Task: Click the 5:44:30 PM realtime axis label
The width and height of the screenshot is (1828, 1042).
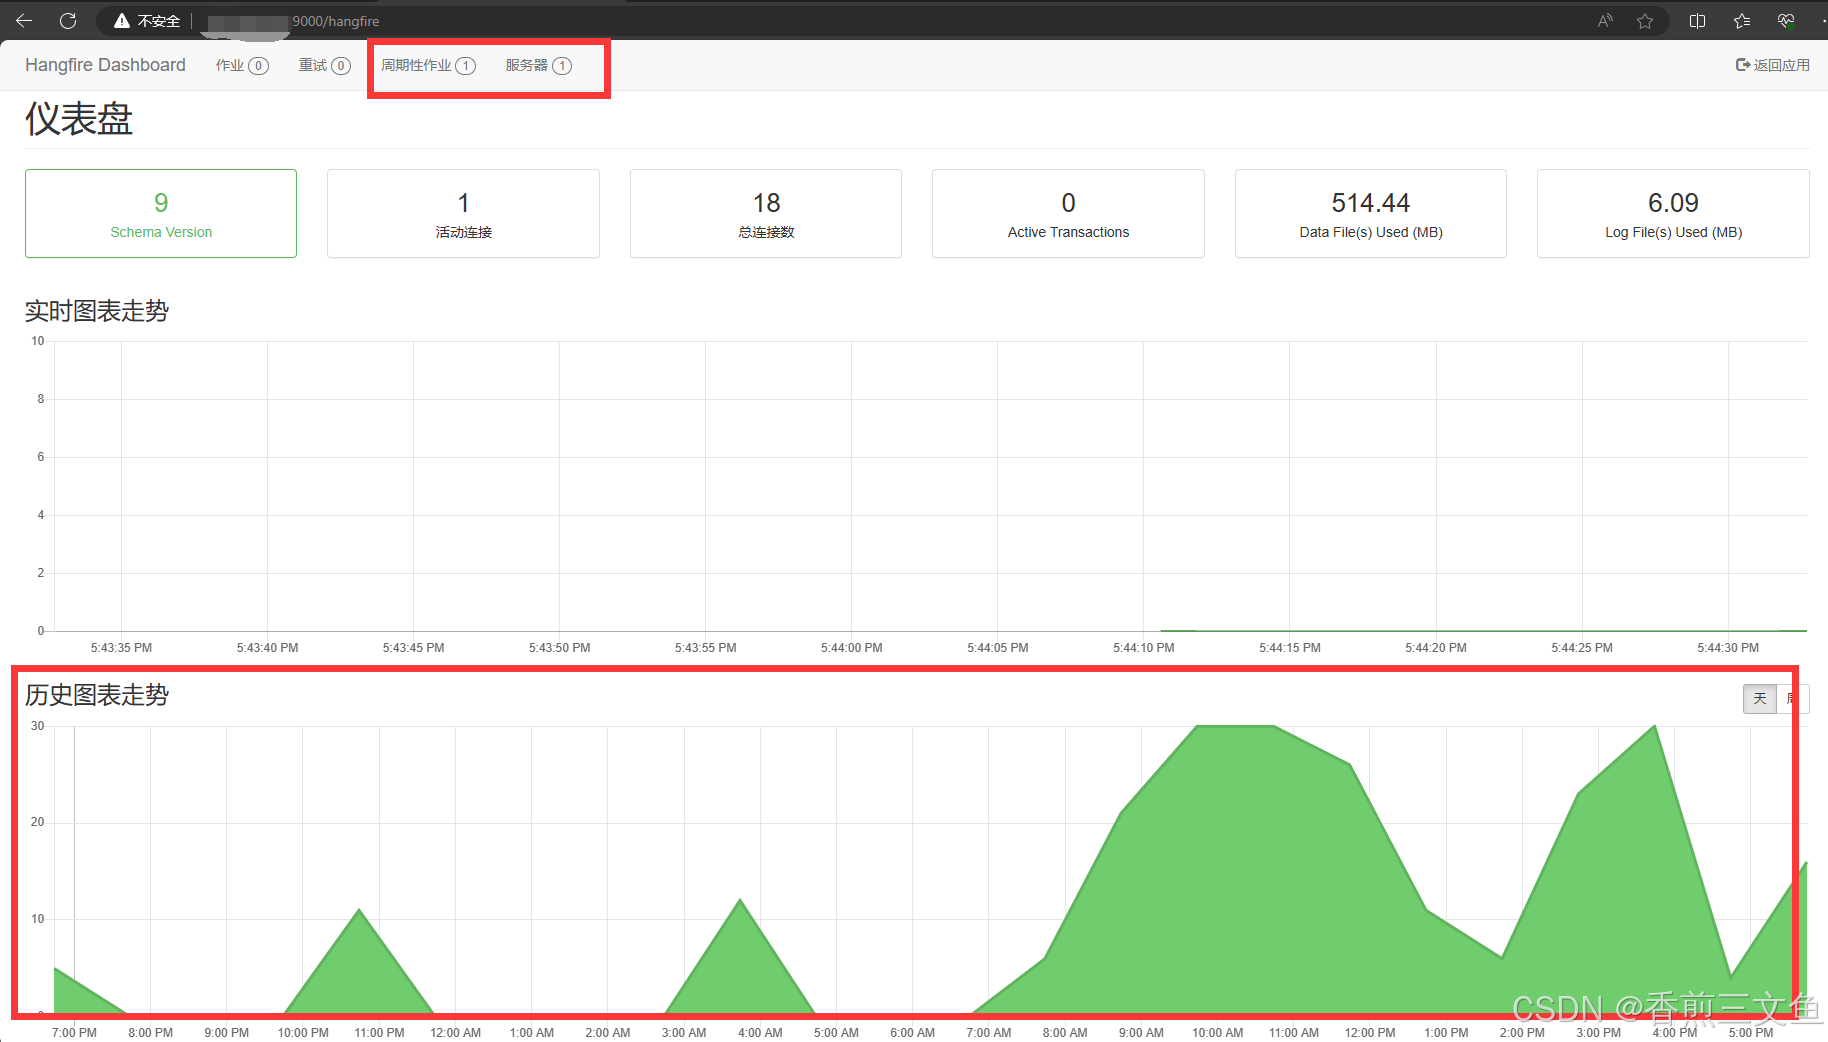Action: click(x=1728, y=648)
